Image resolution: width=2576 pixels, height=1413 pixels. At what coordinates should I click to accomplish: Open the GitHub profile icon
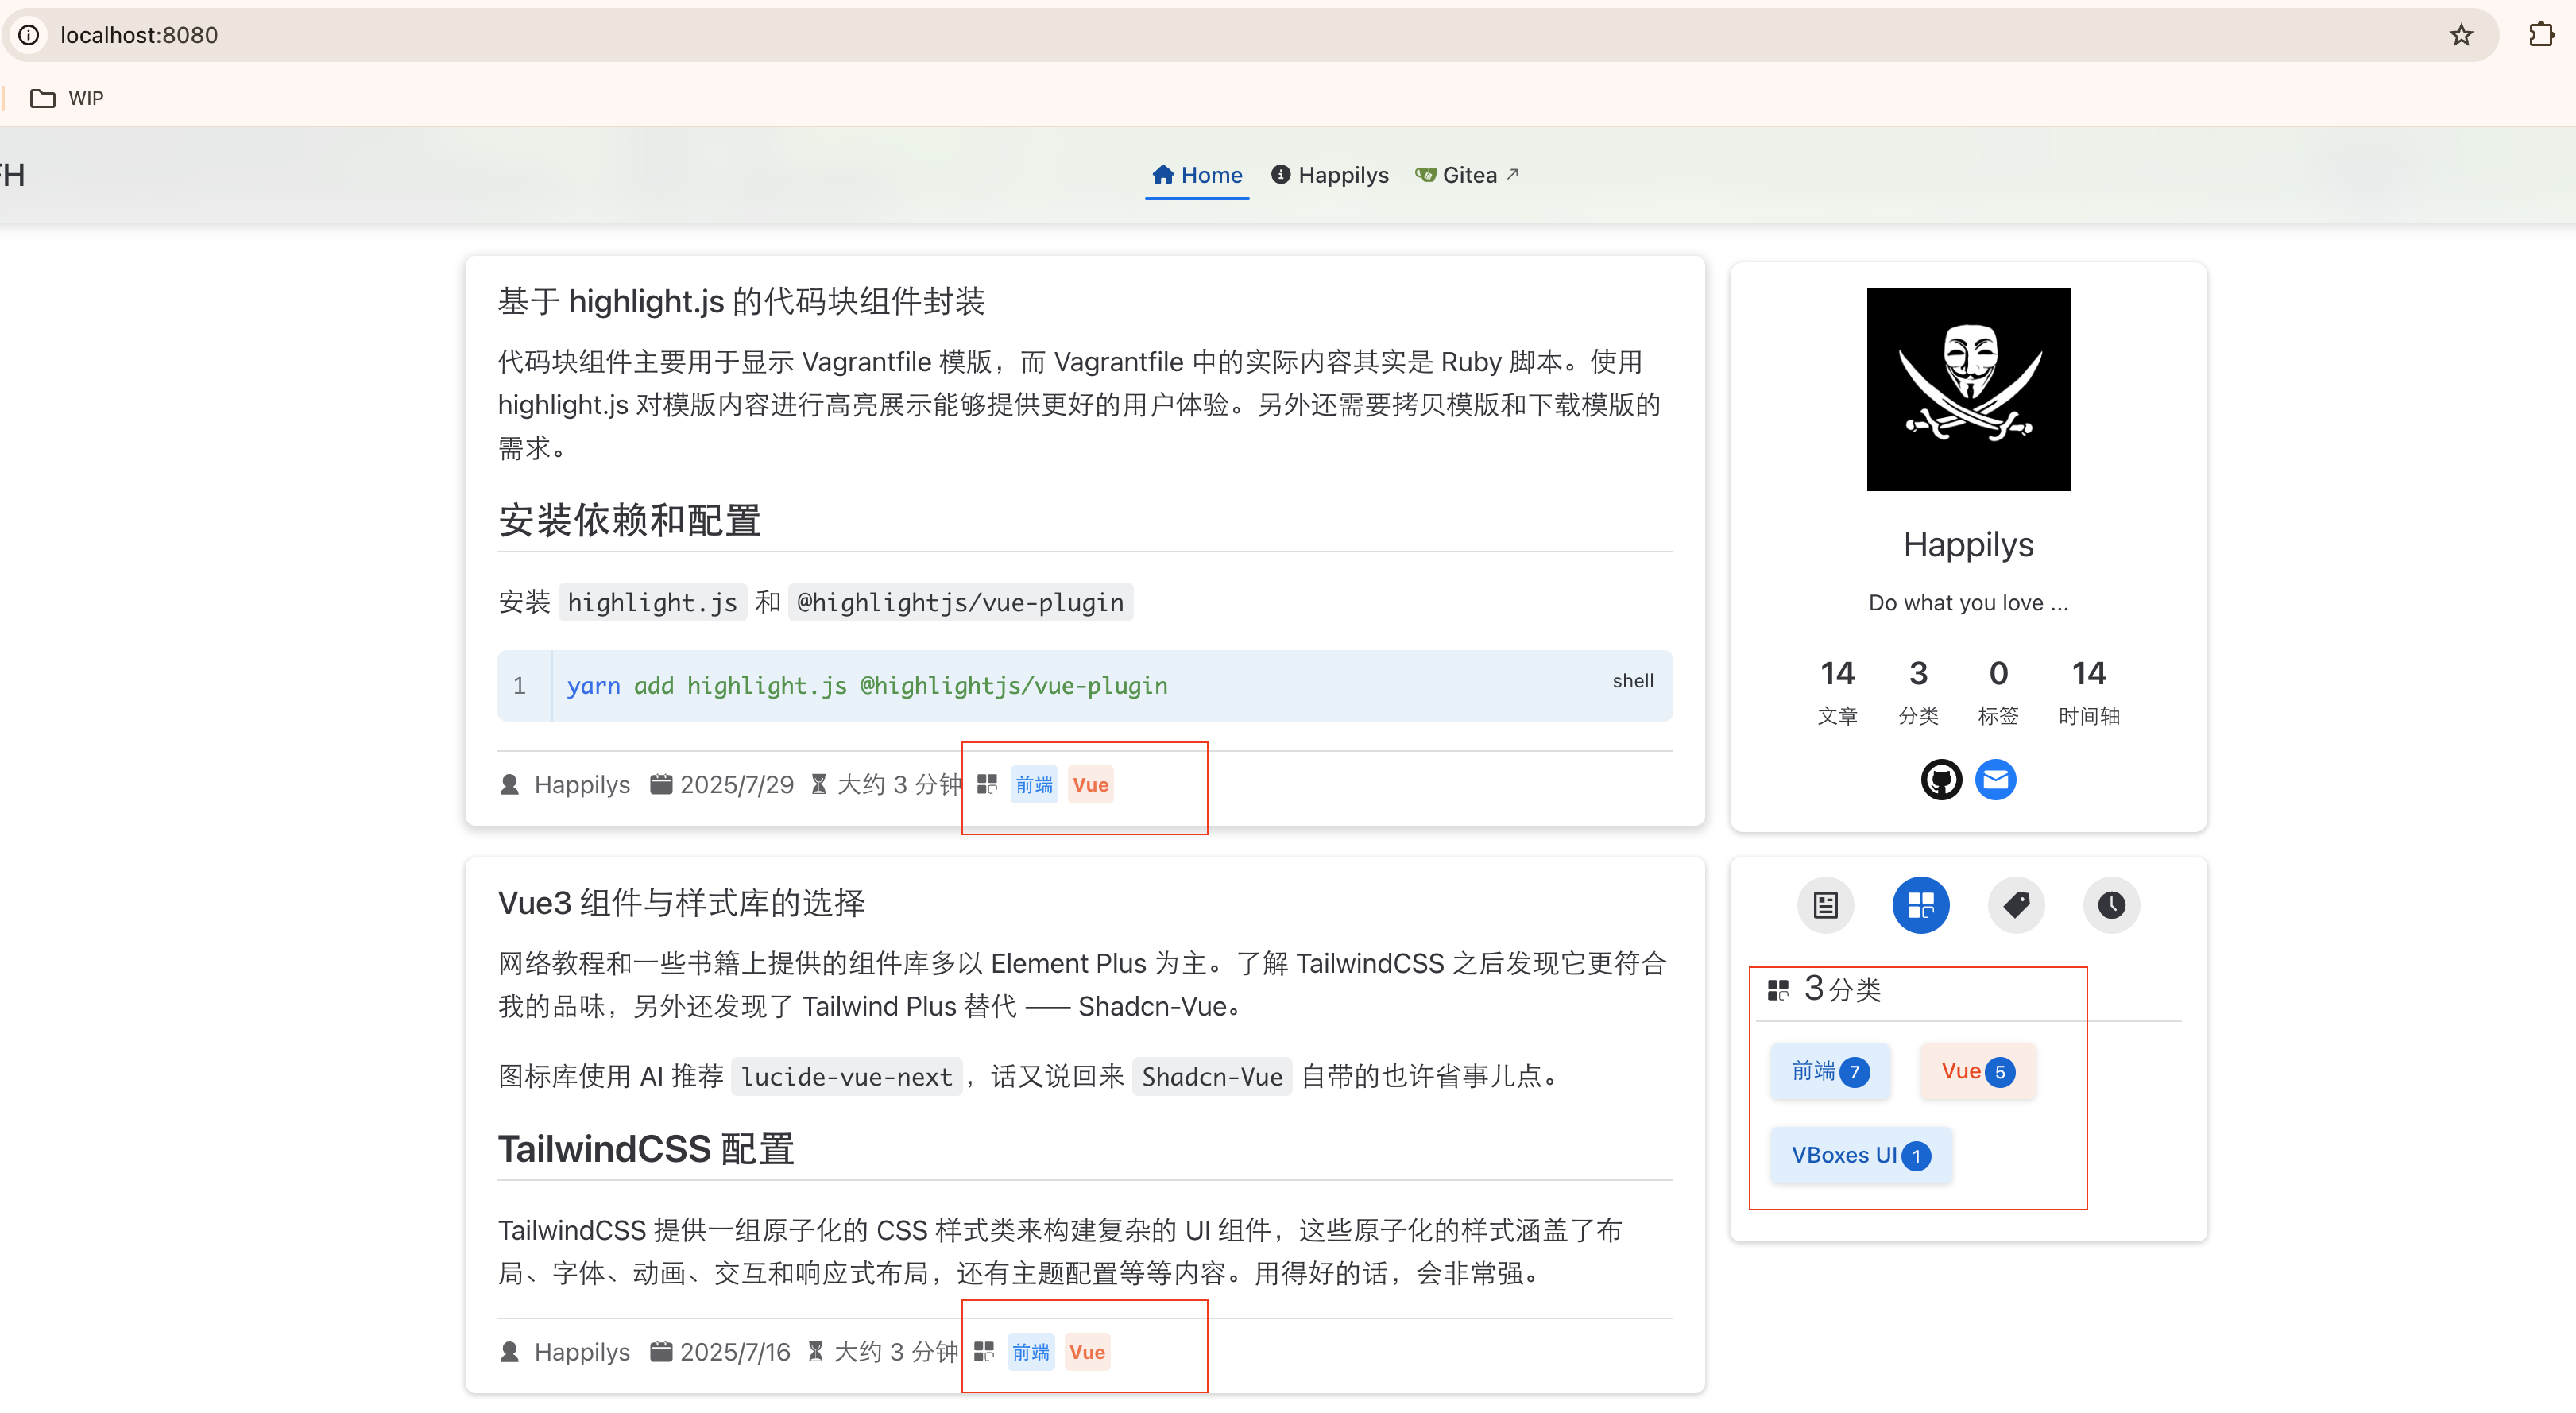click(1941, 779)
